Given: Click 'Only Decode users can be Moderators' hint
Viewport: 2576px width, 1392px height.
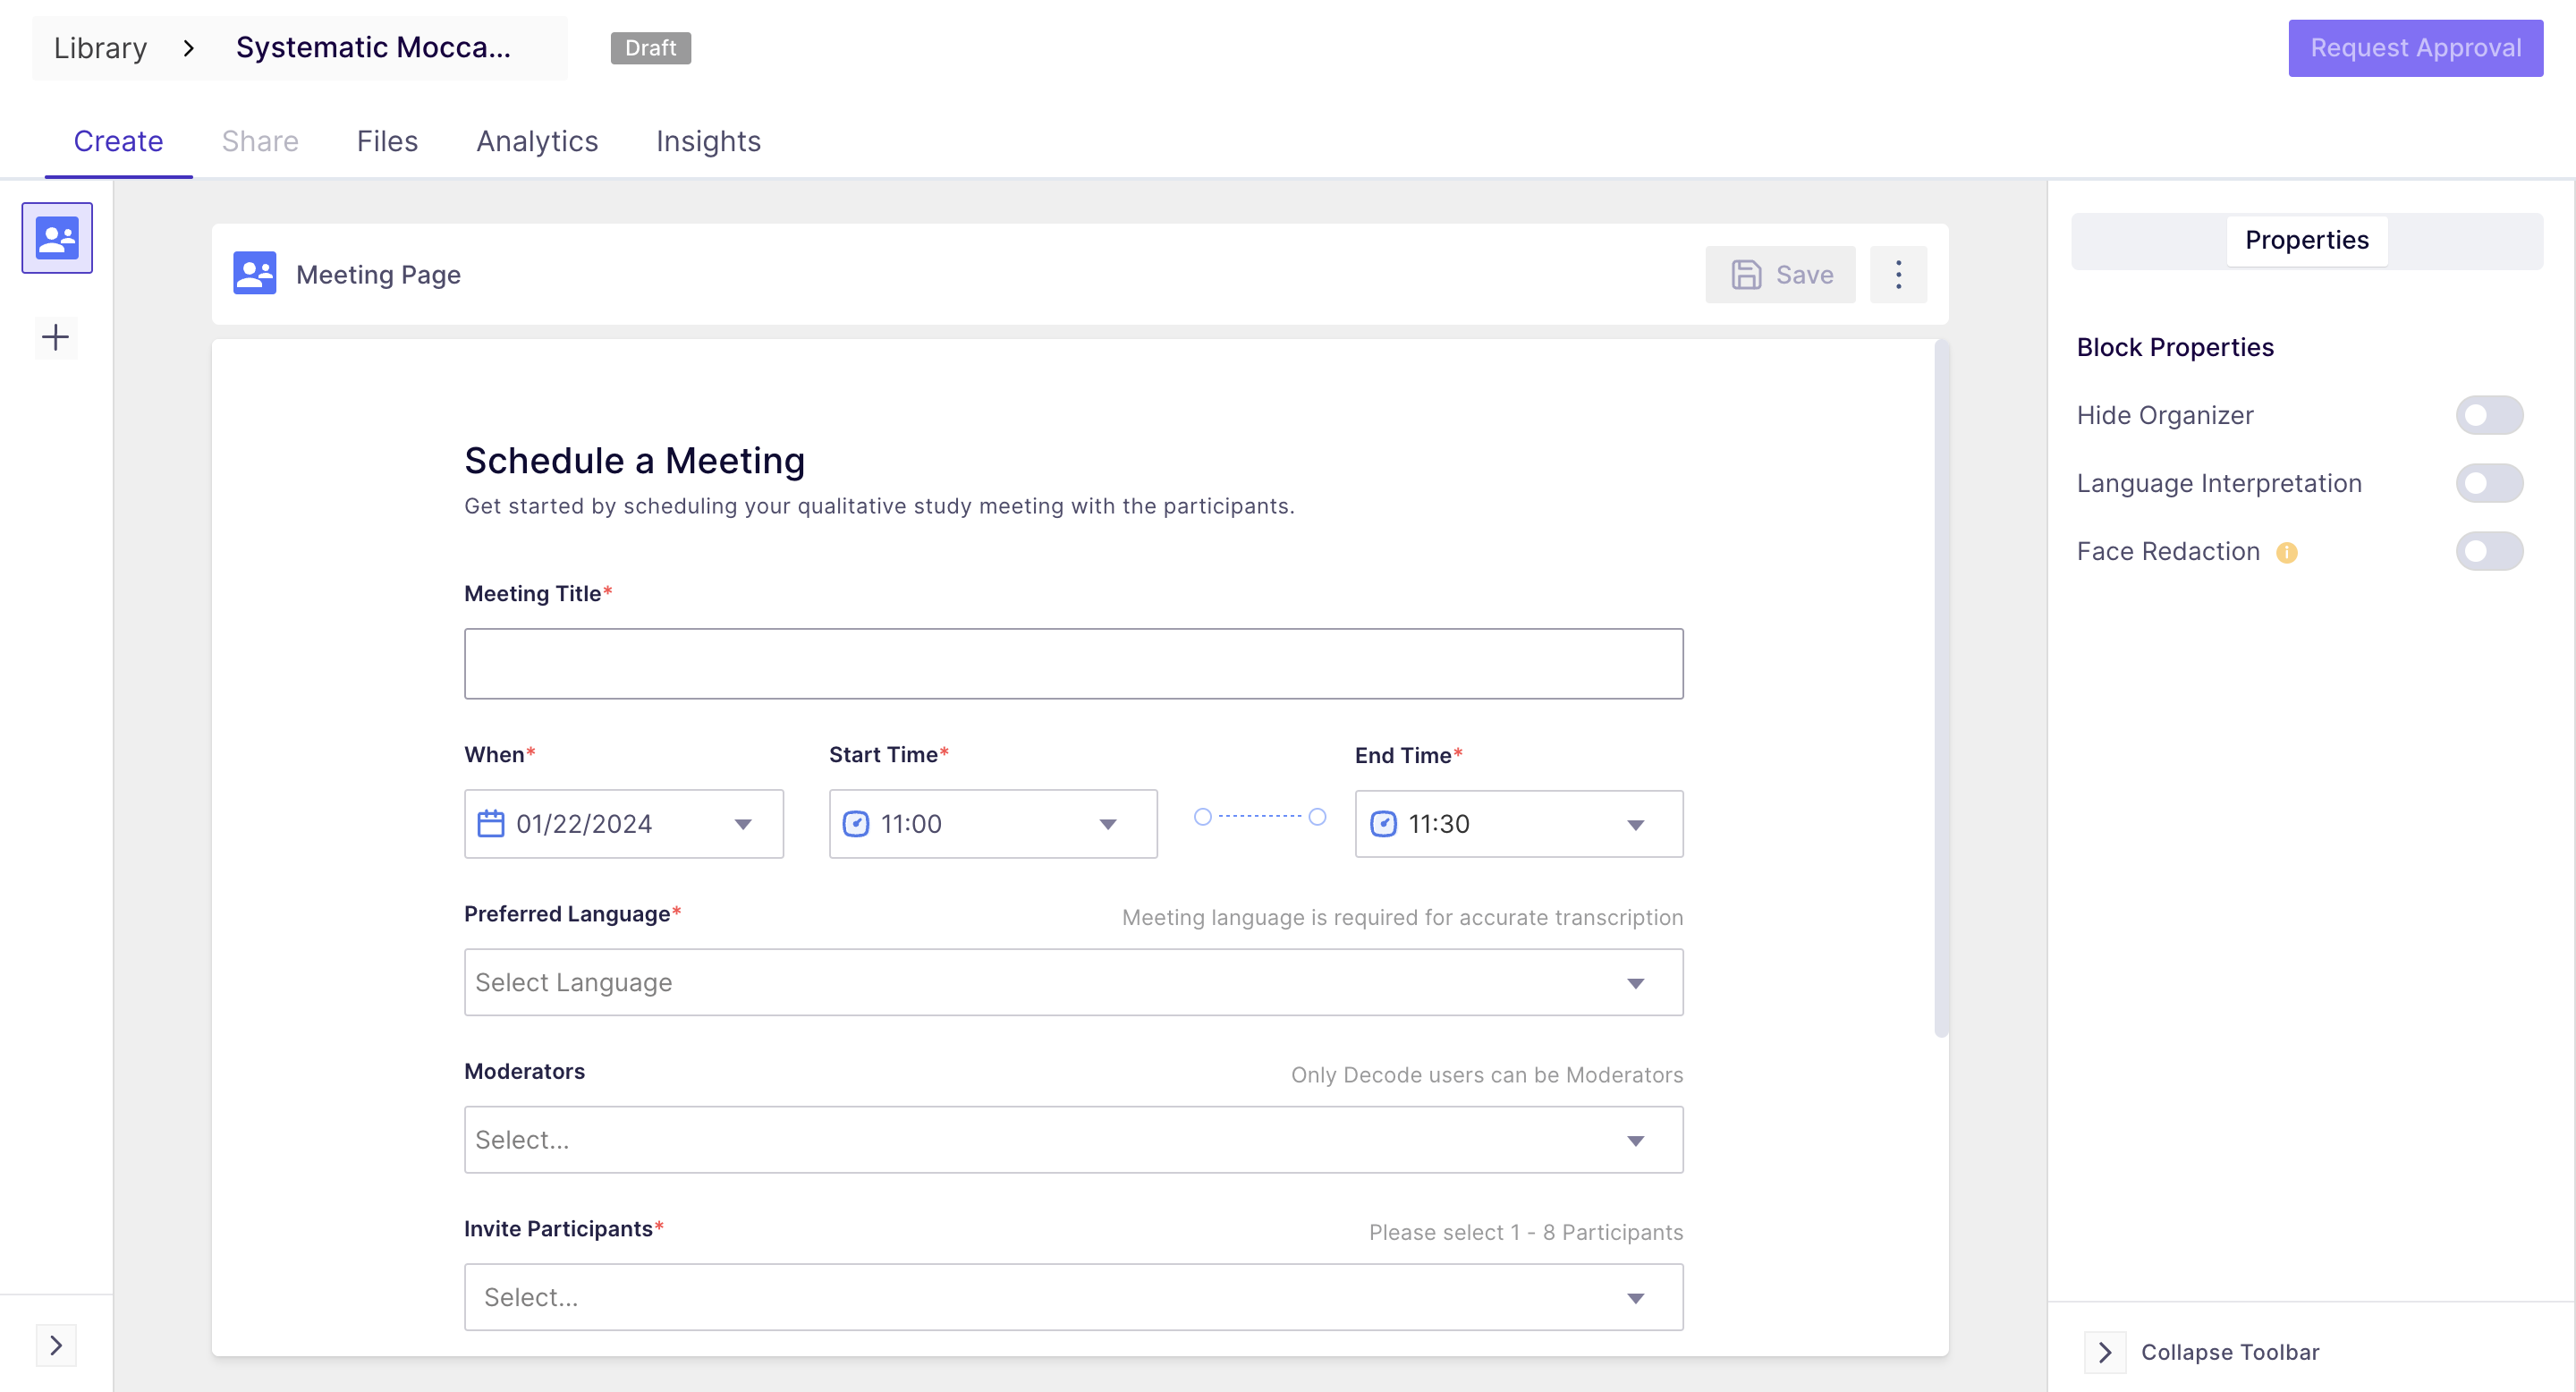Looking at the screenshot, I should pos(1487,1075).
